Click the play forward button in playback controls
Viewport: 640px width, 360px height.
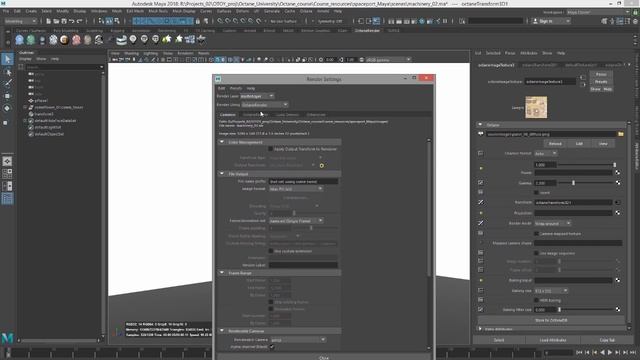(610, 352)
